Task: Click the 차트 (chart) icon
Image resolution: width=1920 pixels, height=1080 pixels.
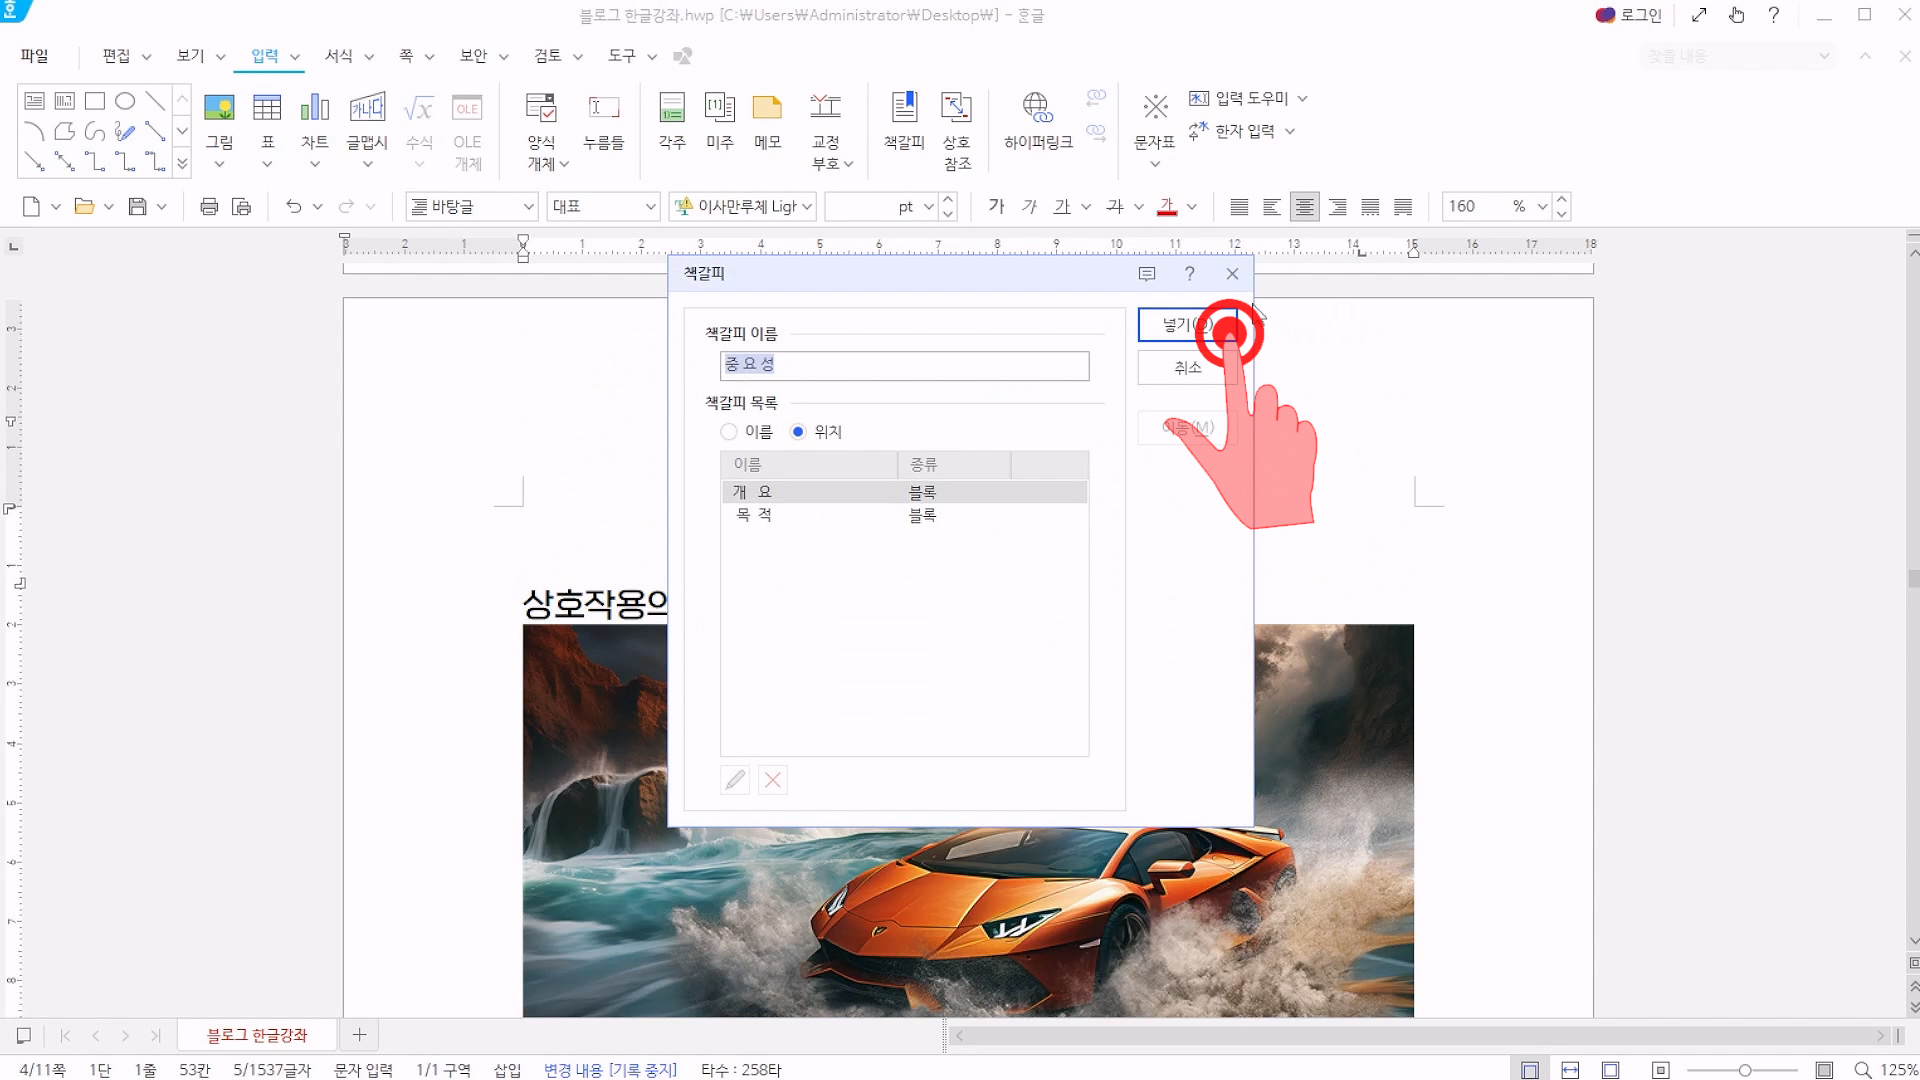Action: 314,108
